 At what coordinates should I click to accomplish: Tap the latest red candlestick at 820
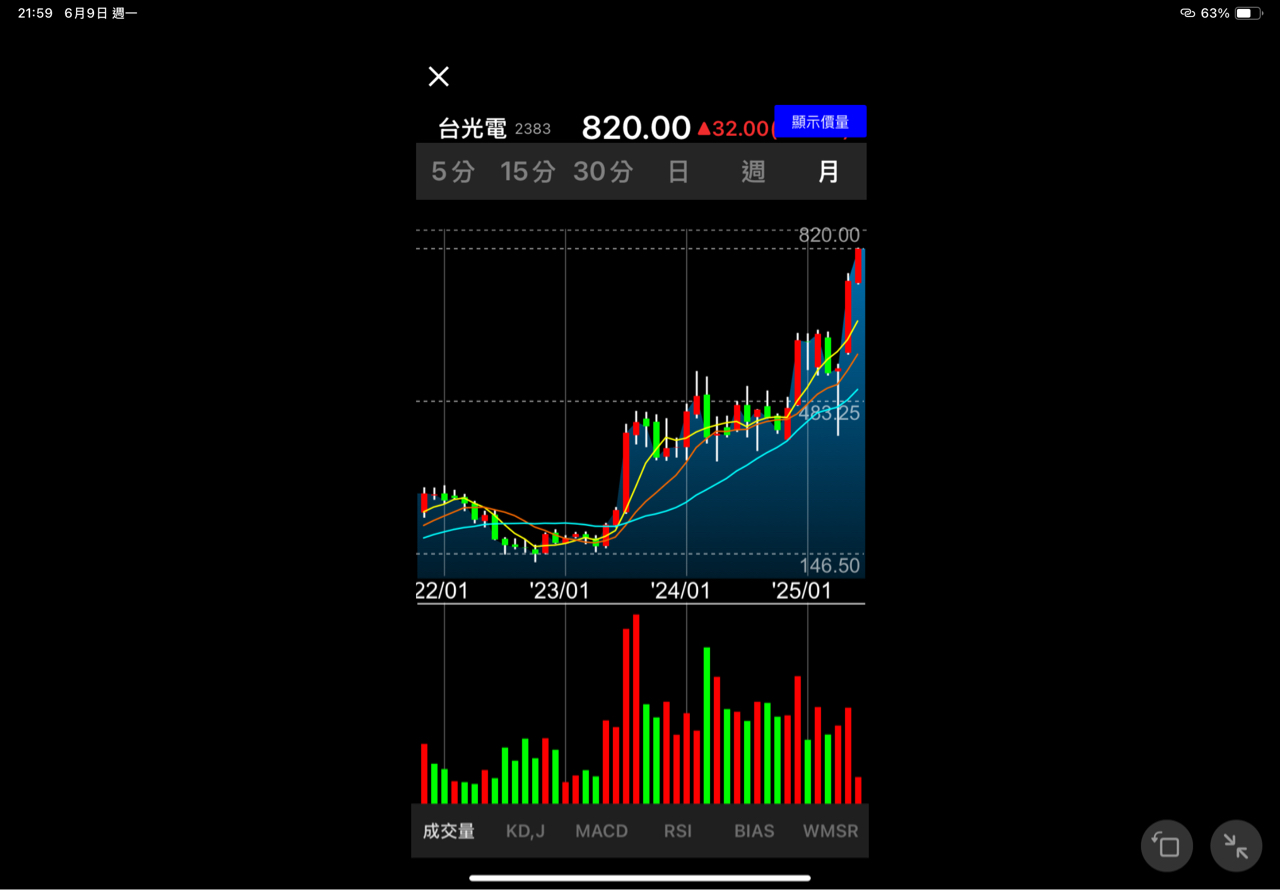859,265
